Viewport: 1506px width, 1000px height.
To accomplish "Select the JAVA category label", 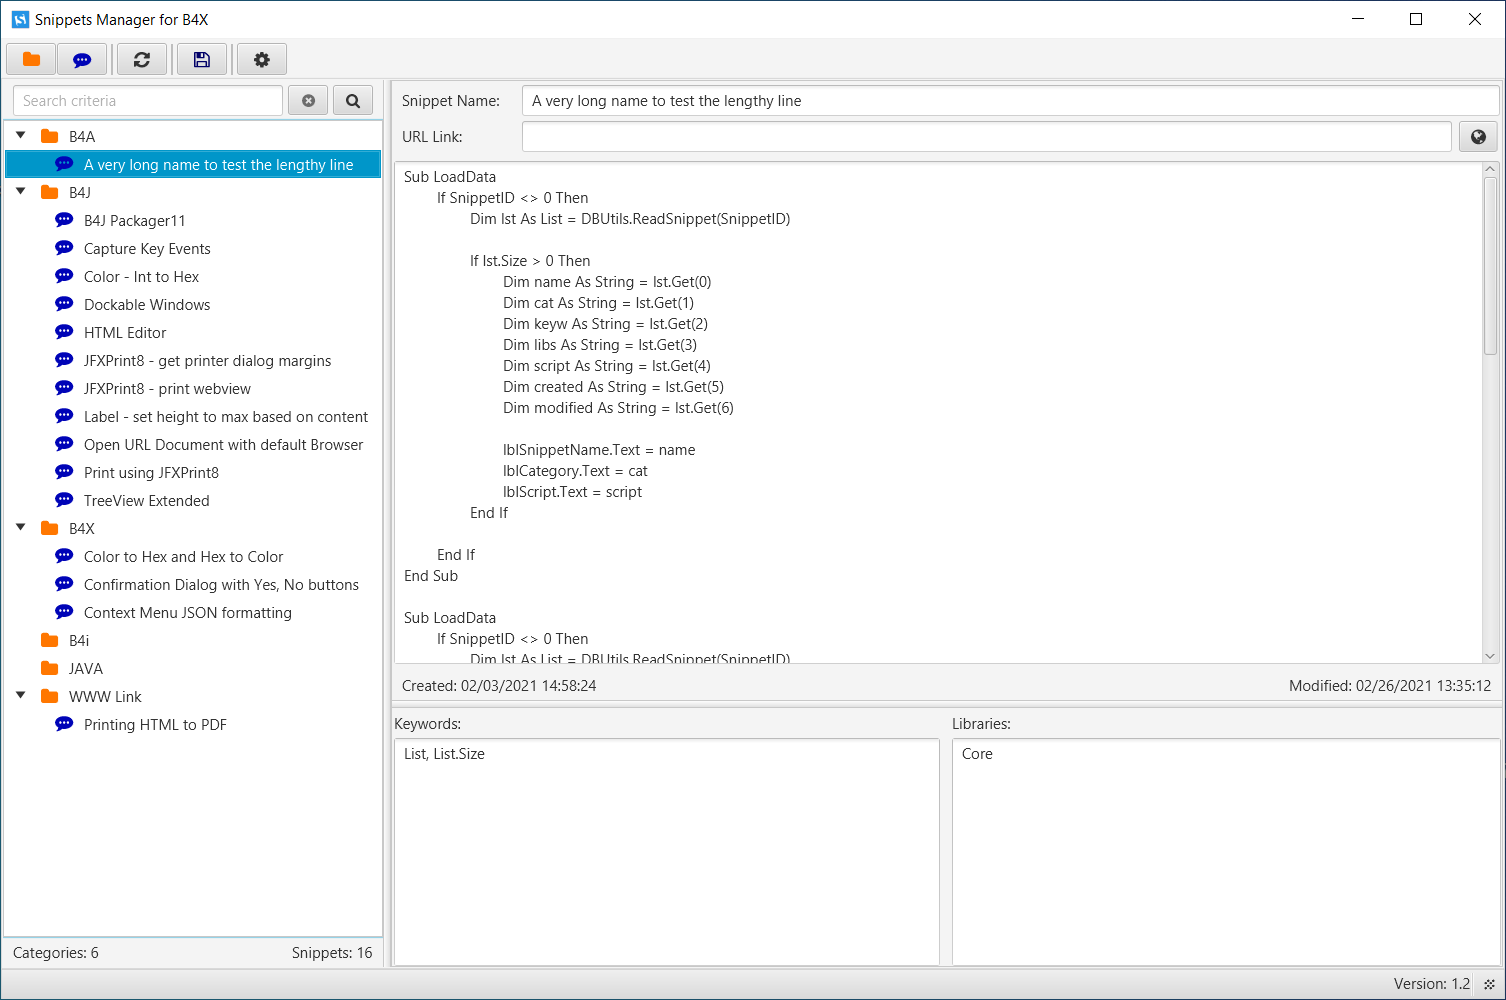I will (86, 668).
